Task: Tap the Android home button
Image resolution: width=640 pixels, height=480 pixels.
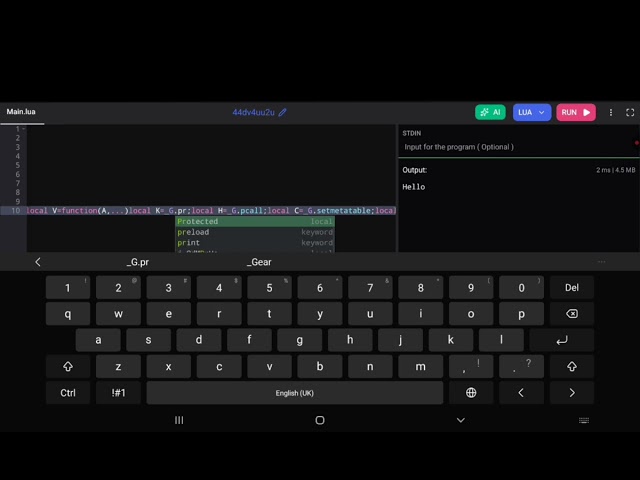Action: coord(320,420)
